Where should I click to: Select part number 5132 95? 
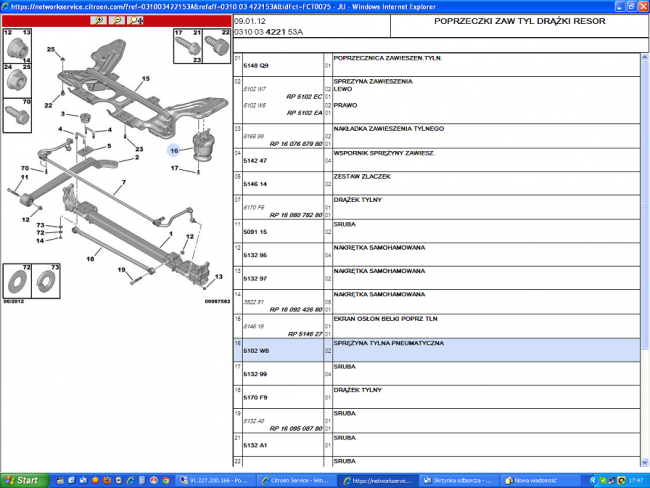pos(255,255)
